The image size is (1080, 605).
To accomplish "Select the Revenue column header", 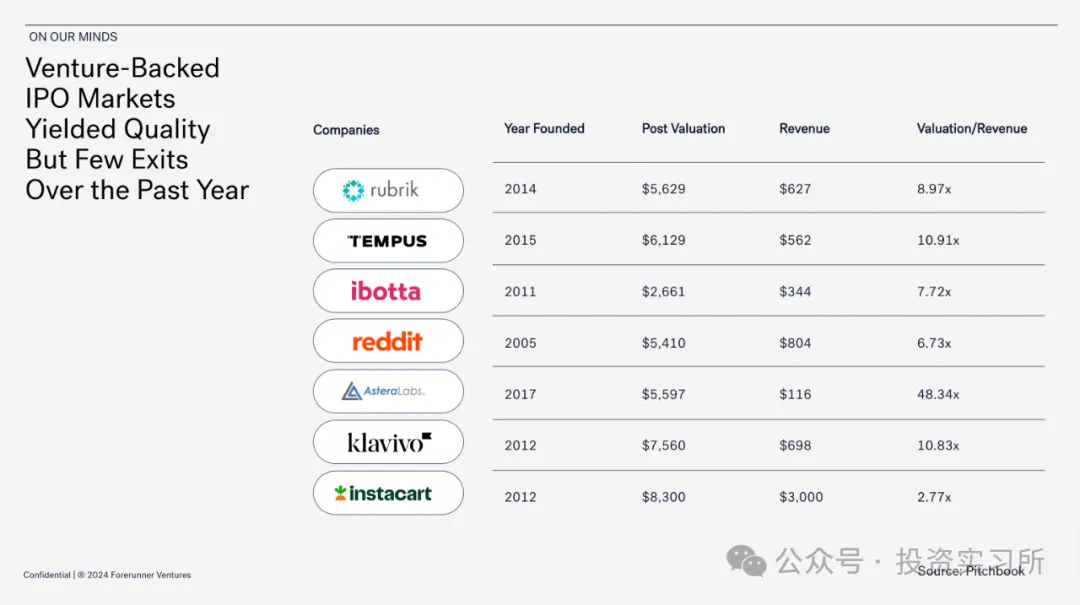I will [x=804, y=129].
